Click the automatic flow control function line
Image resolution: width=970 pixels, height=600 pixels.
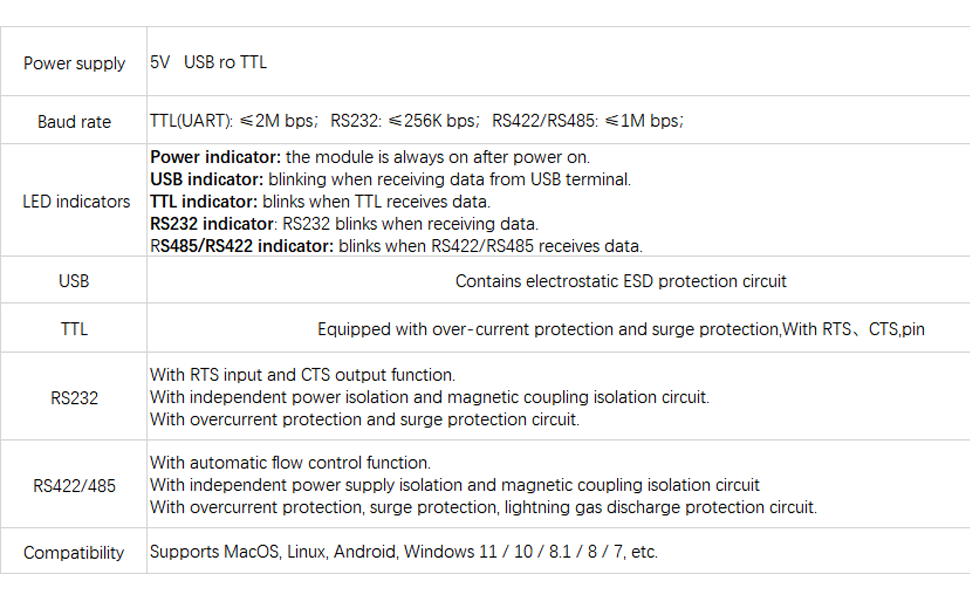pyautogui.click(x=290, y=463)
